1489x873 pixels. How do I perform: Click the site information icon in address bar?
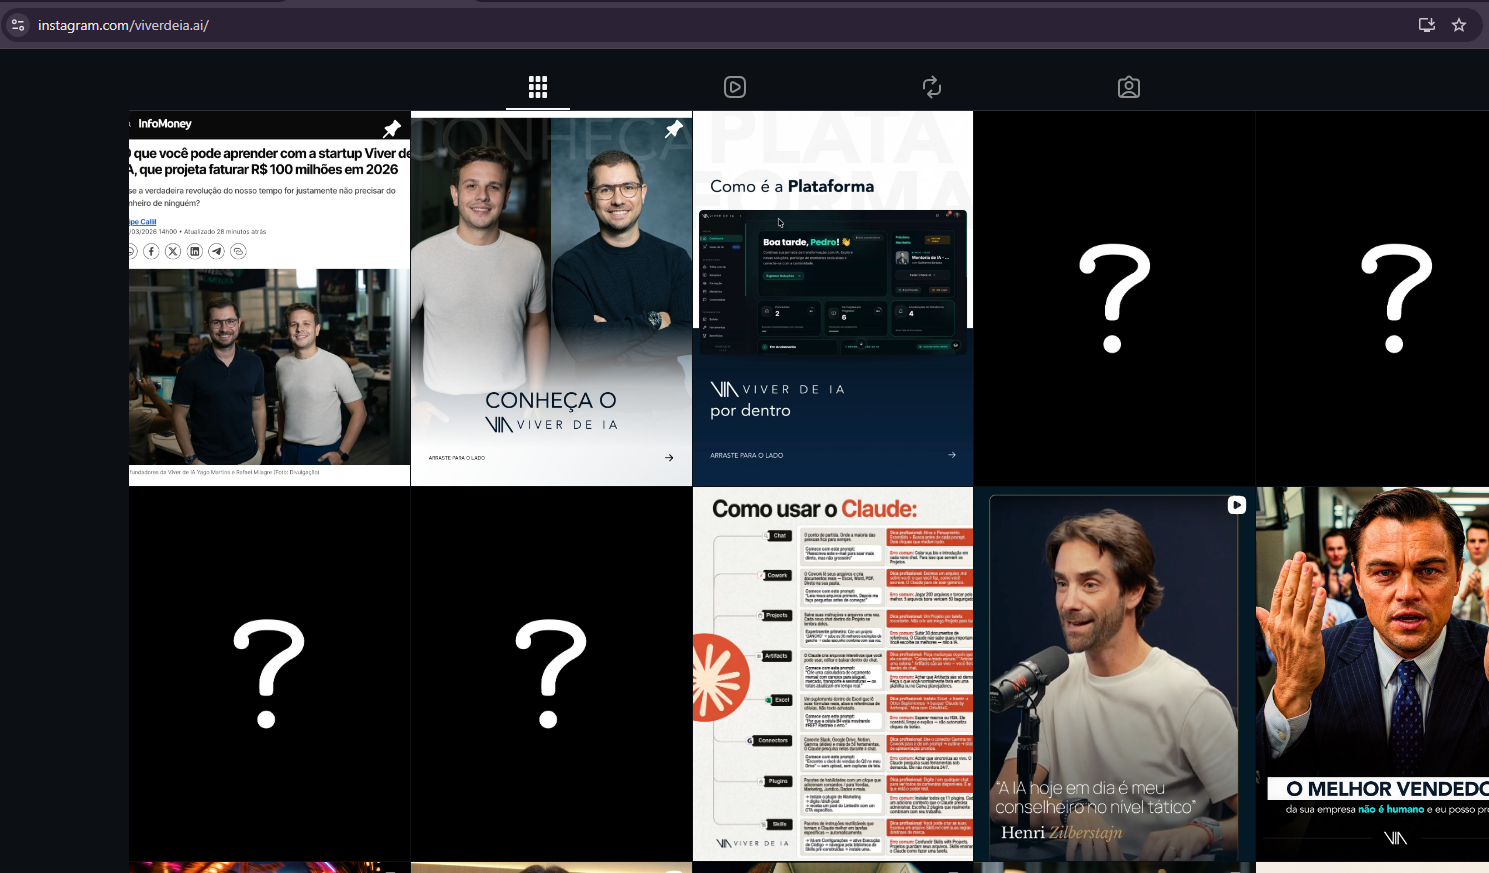pyautogui.click(x=18, y=25)
